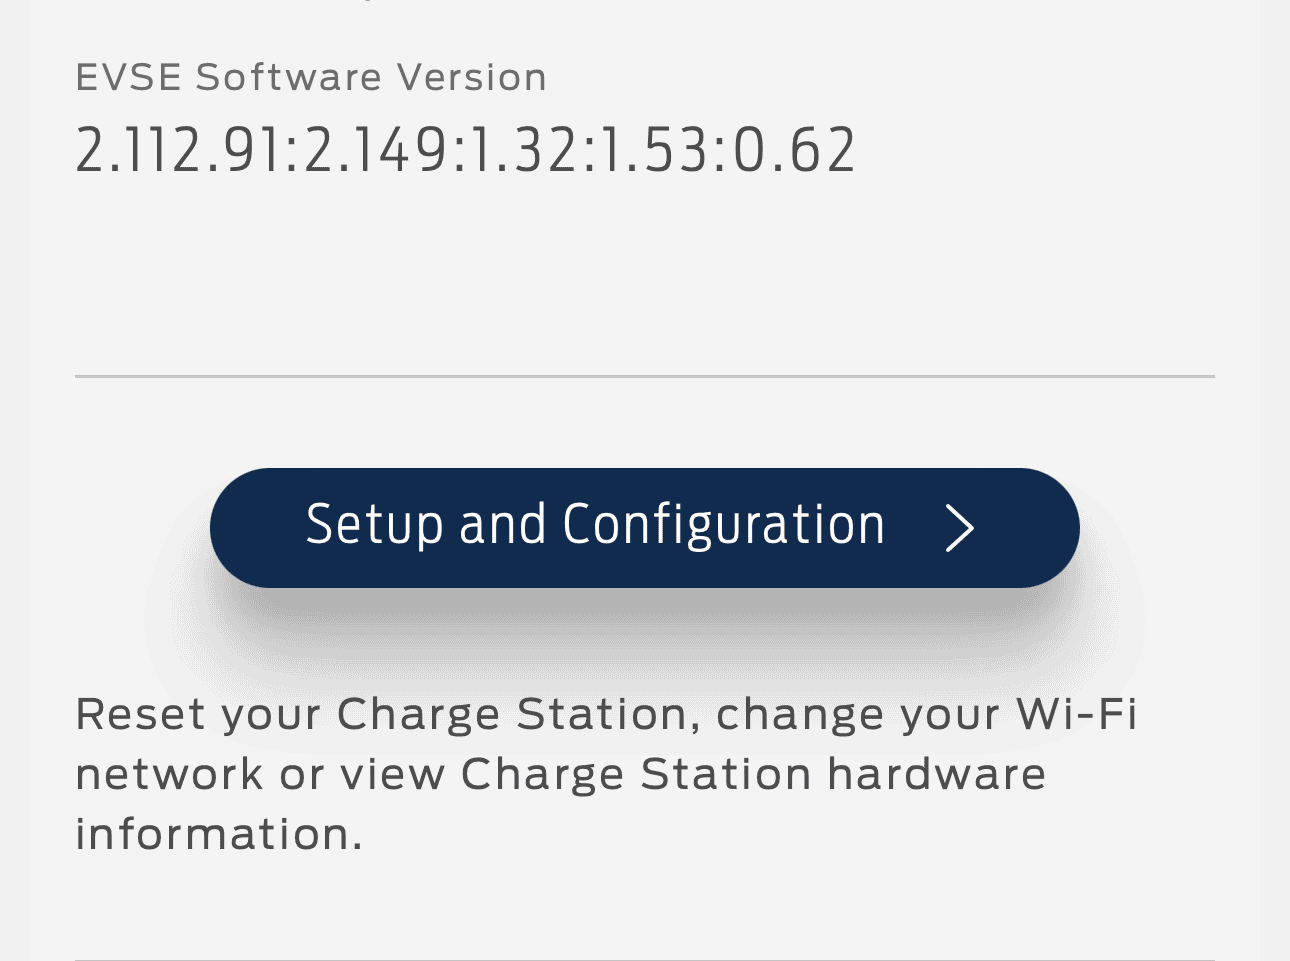Select the 2.112.91 version segment
Screen dimensions: 1290x961
point(179,152)
